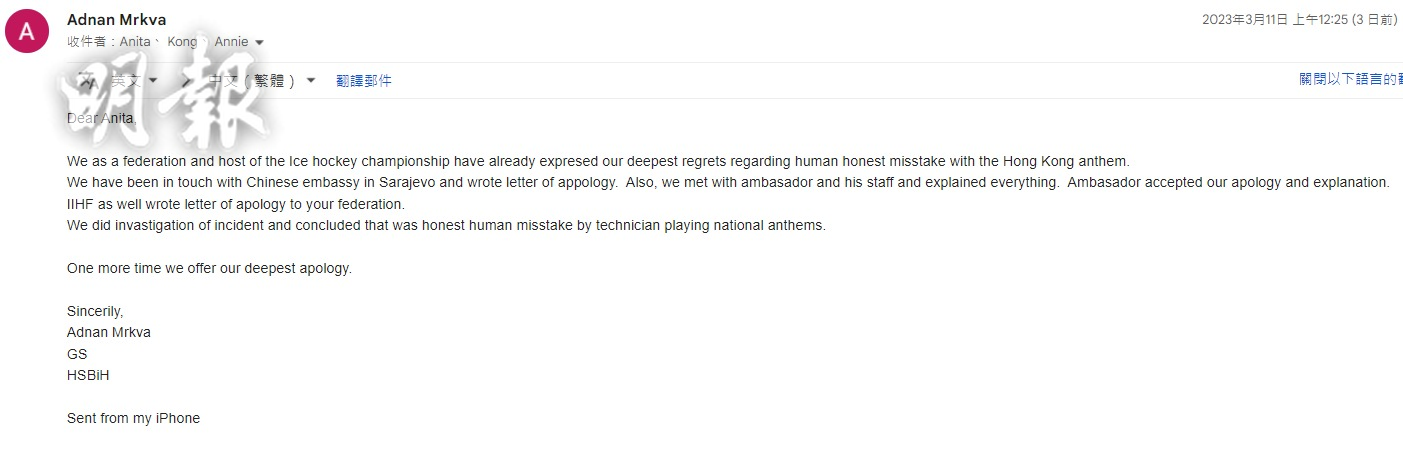Click Adnan Mrkva in the email signature
The height and width of the screenshot is (457, 1403).
point(109,332)
